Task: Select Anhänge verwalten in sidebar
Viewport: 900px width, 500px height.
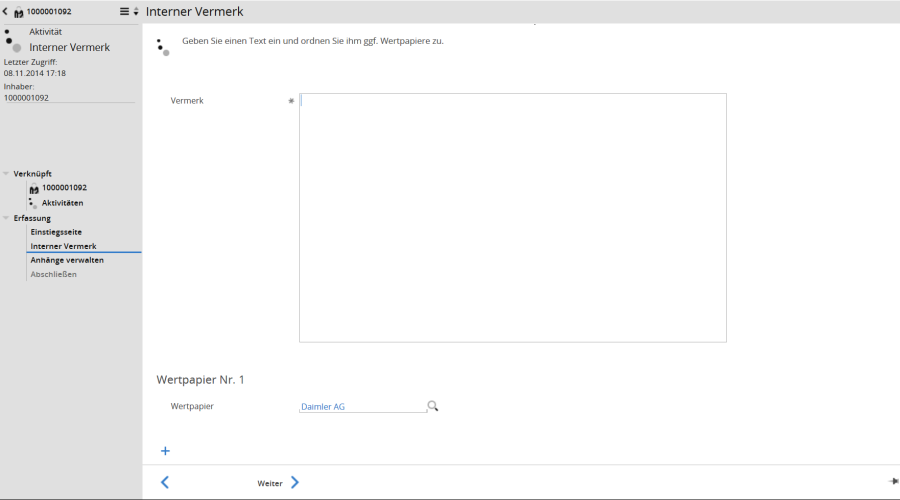Action: (x=67, y=260)
